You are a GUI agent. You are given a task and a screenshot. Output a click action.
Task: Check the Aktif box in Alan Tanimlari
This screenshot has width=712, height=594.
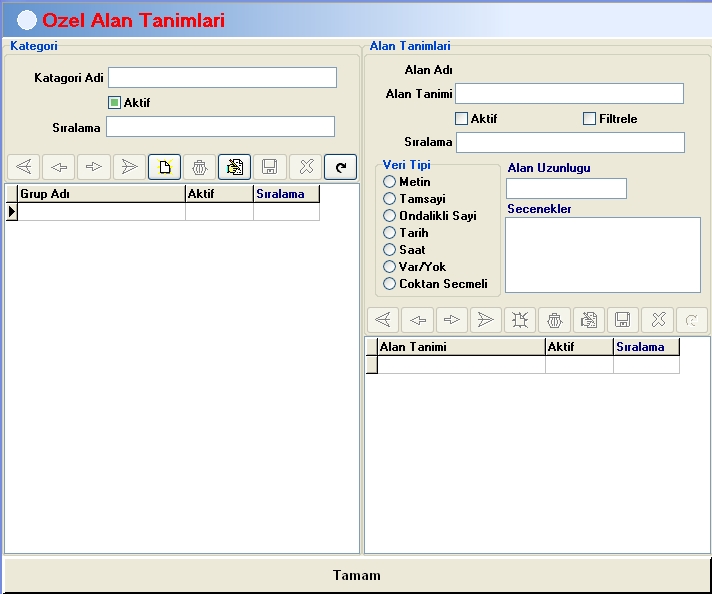tap(461, 119)
